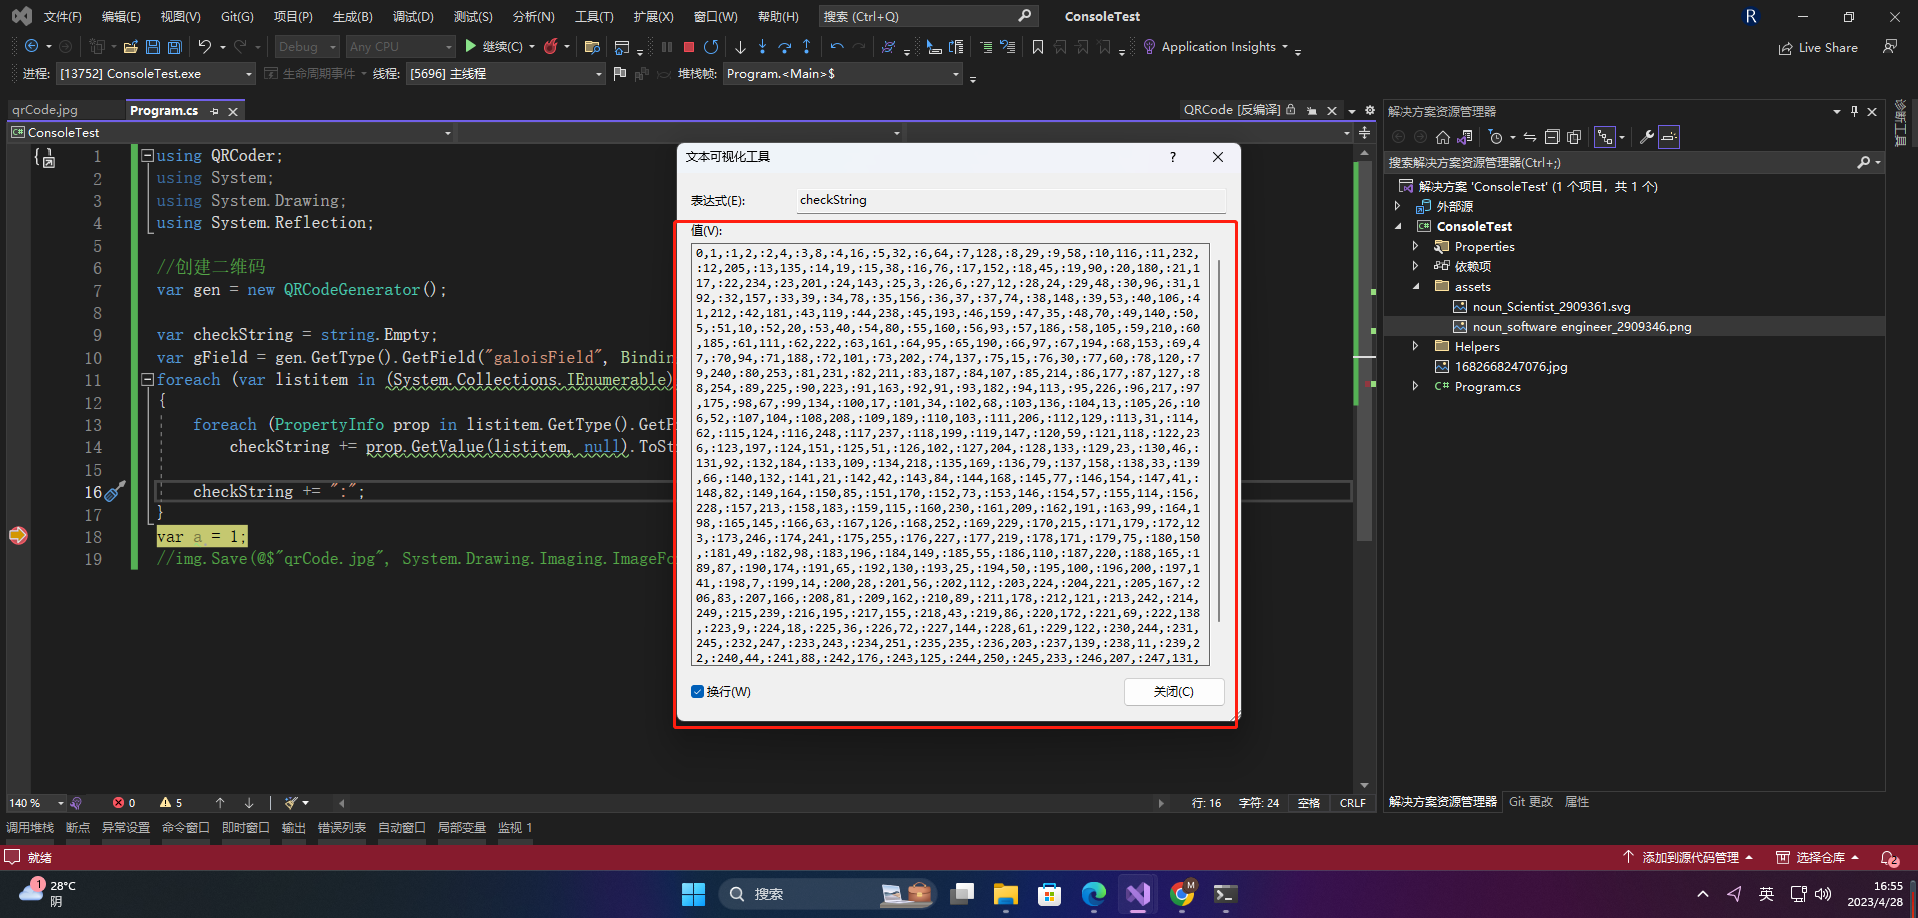This screenshot has width=1918, height=918.
Task: Open the thread [5696] 主线程 dropdown
Action: pyautogui.click(x=506, y=73)
